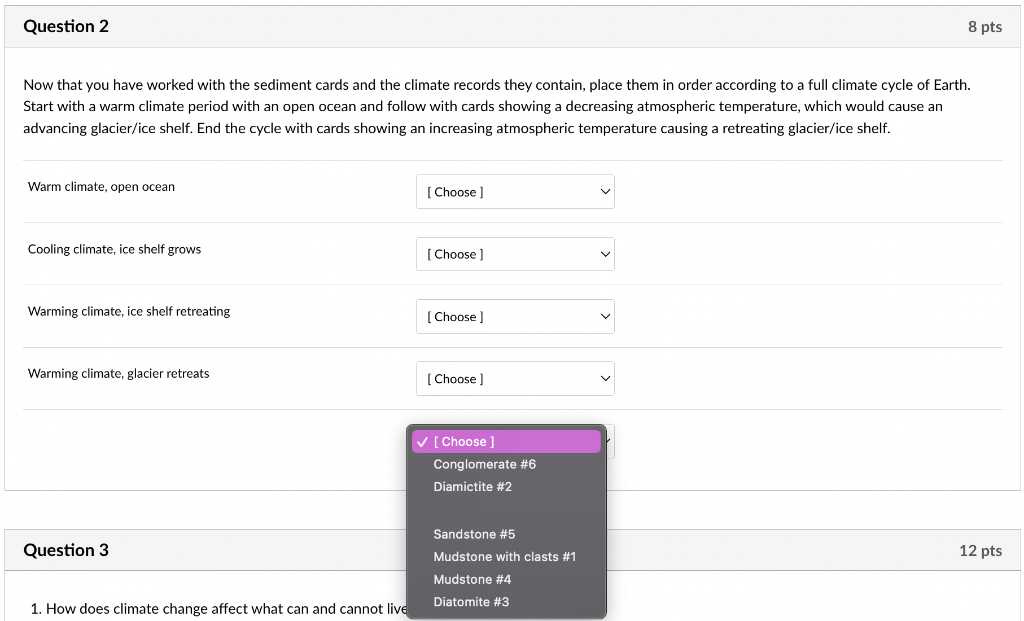Select Diatomite #3 at the list bottom
The width and height of the screenshot is (1024, 621).
coord(470,602)
